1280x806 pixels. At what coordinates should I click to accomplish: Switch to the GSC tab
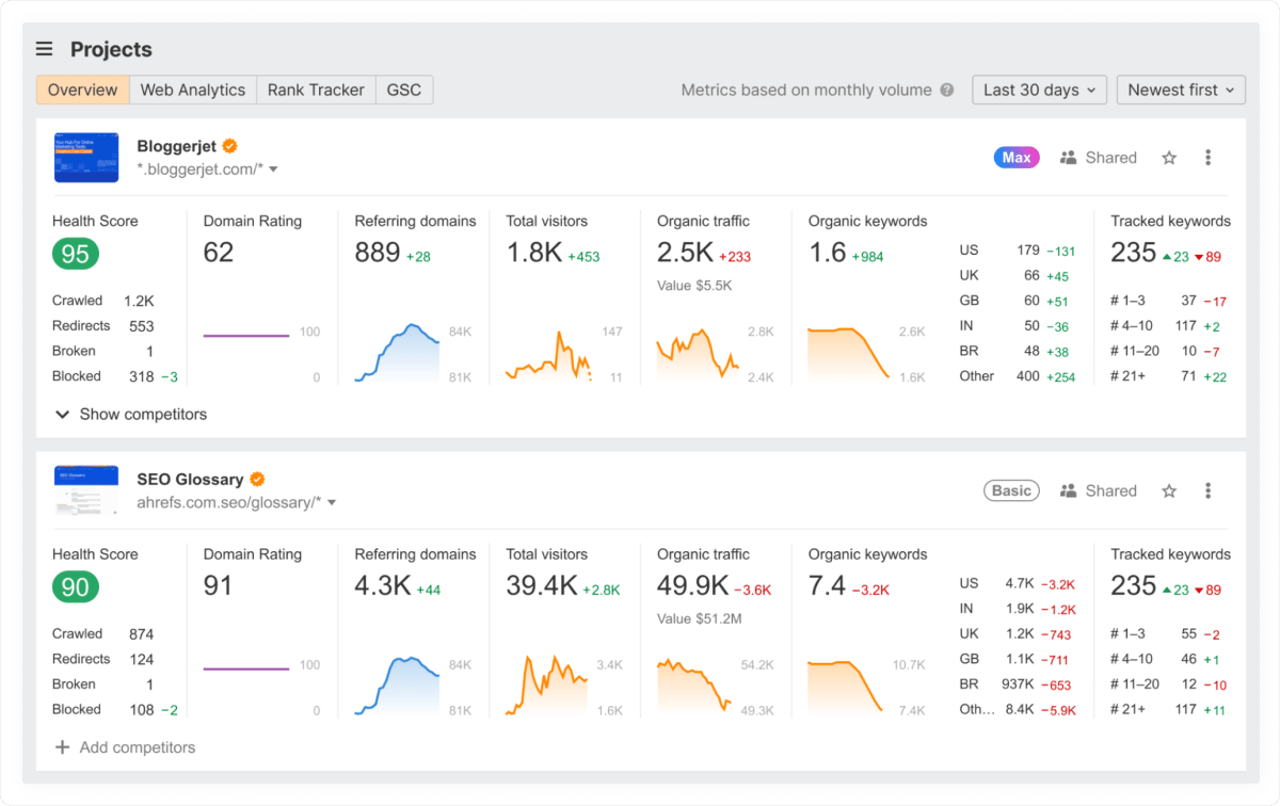pos(404,90)
